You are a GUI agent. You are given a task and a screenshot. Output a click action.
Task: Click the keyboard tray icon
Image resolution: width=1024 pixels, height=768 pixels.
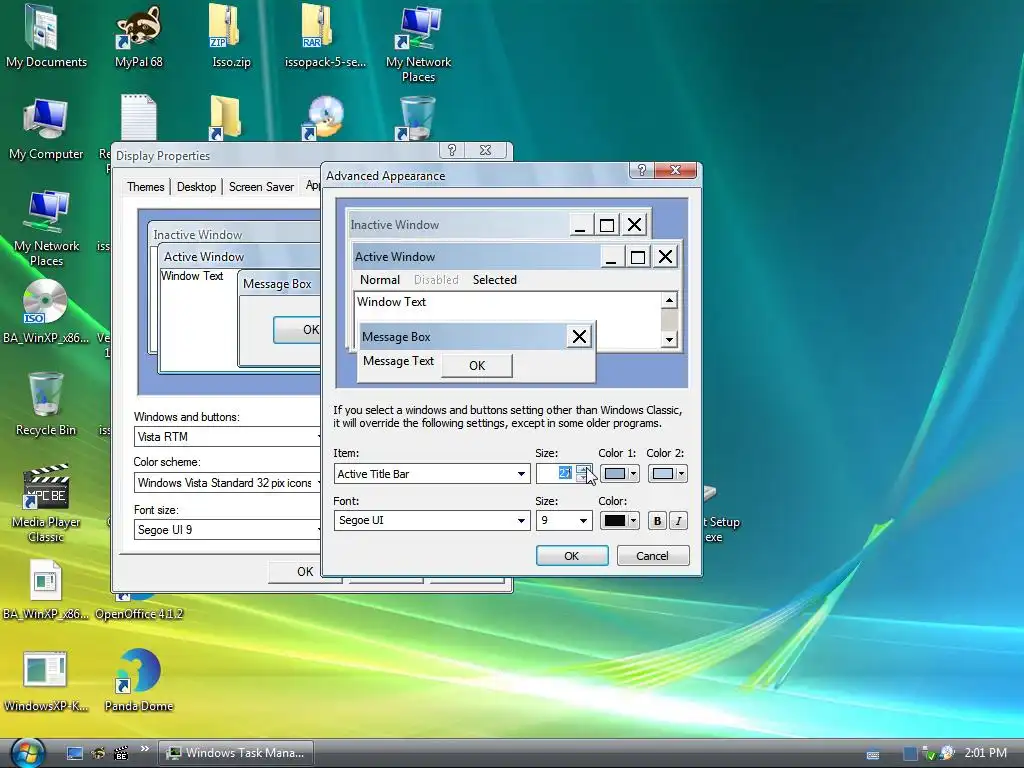(872, 754)
